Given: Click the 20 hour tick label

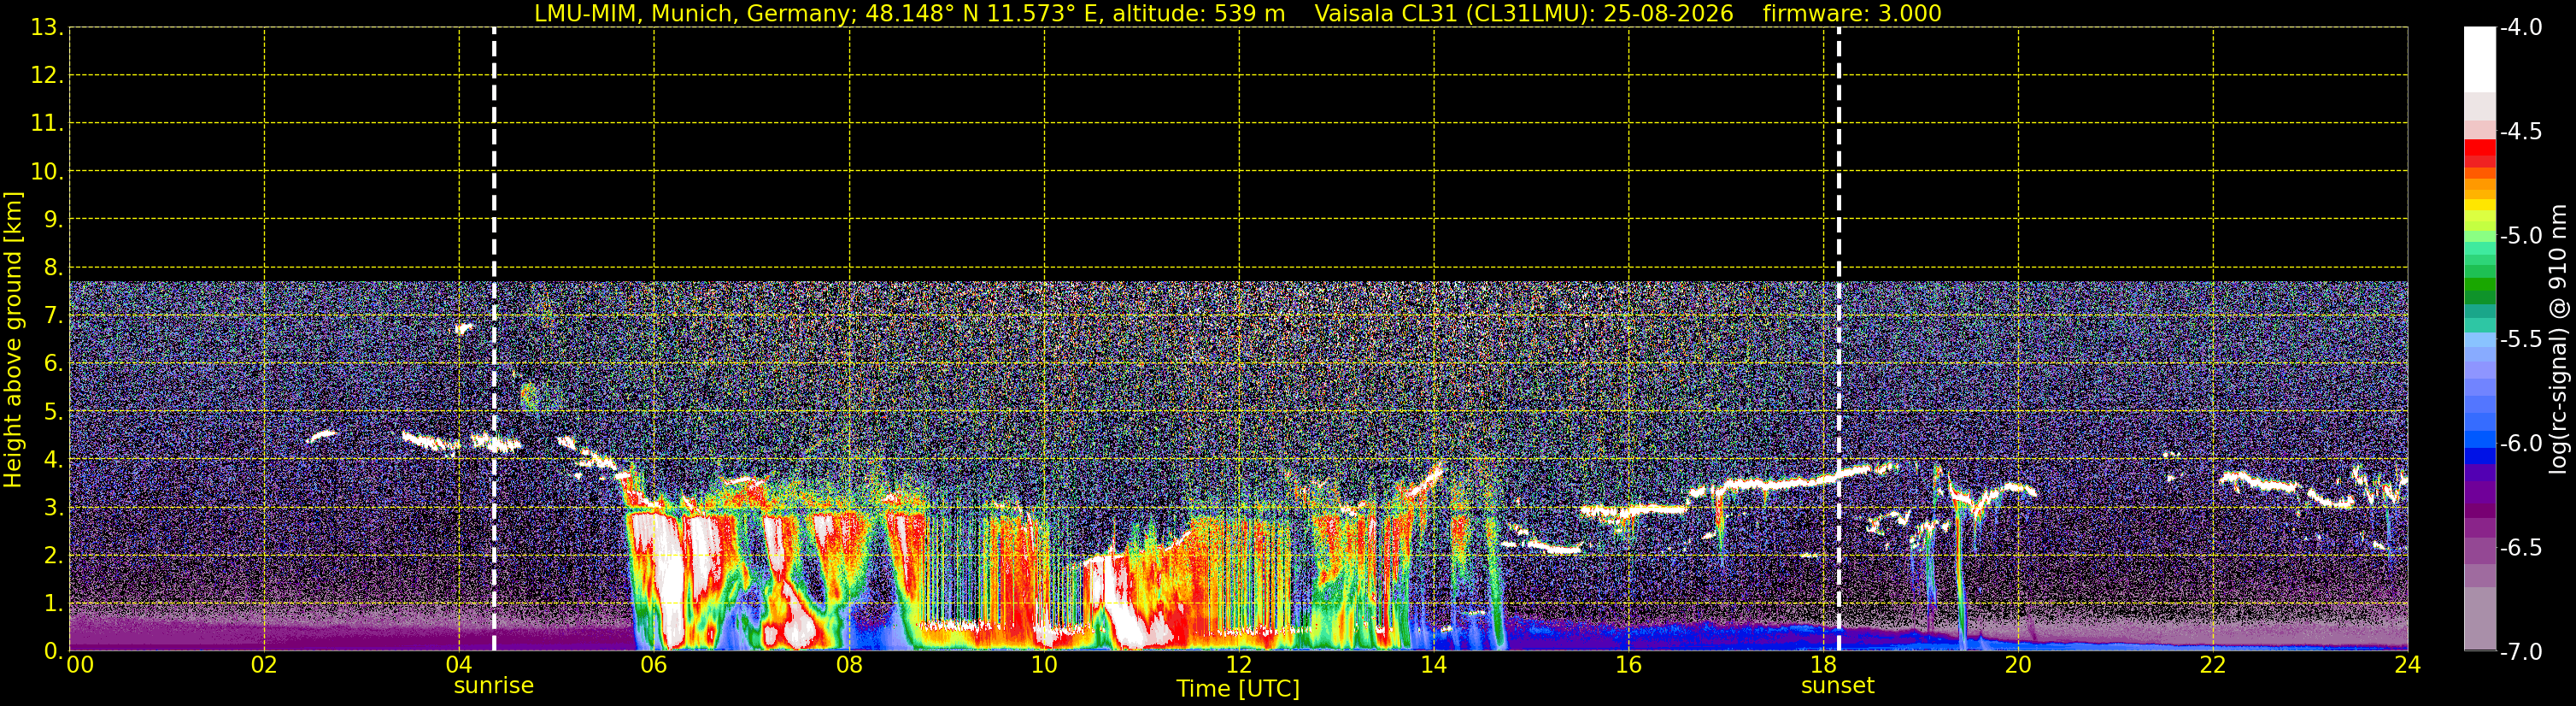Looking at the screenshot, I should (2018, 665).
